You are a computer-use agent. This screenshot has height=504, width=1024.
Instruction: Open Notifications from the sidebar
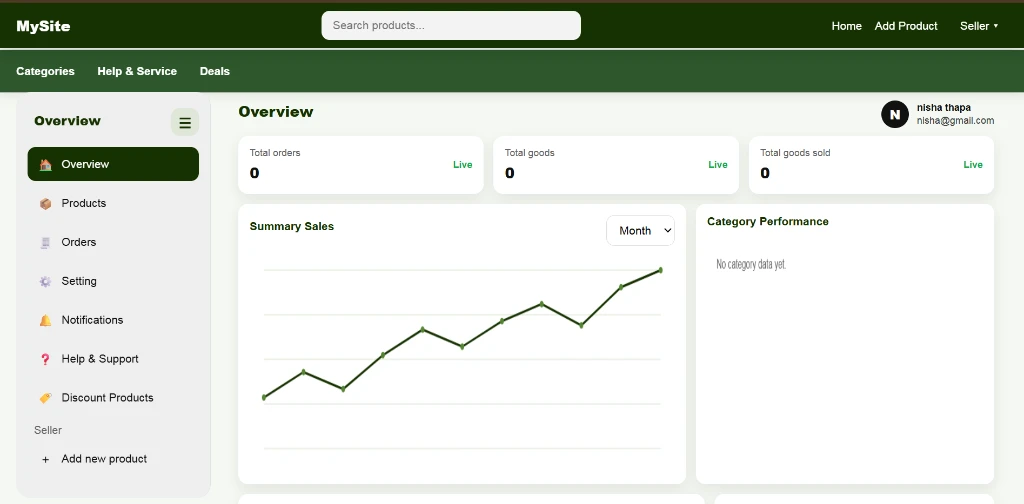(113, 320)
